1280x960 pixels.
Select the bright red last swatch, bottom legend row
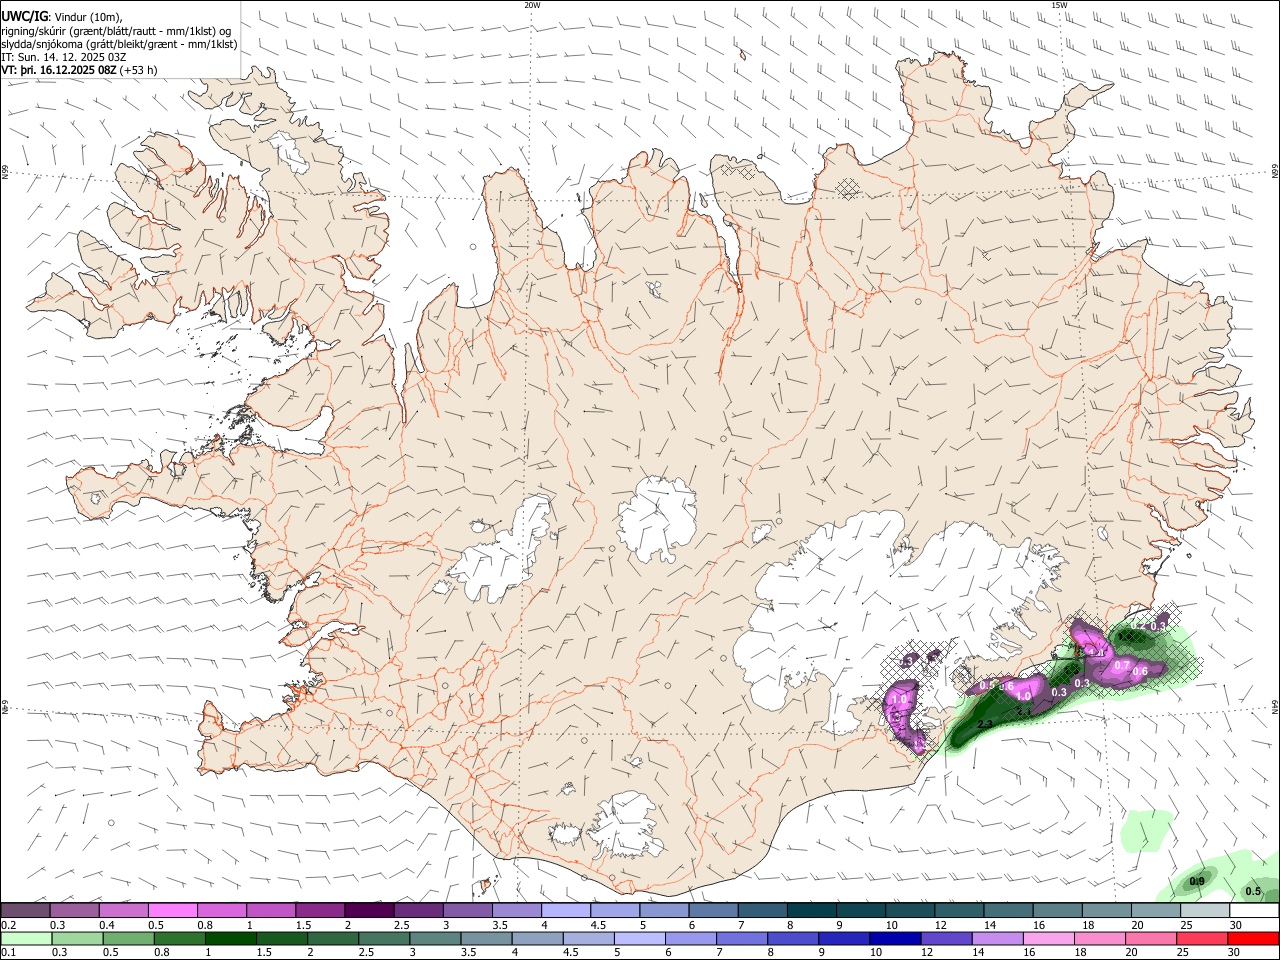pyautogui.click(x=1254, y=939)
